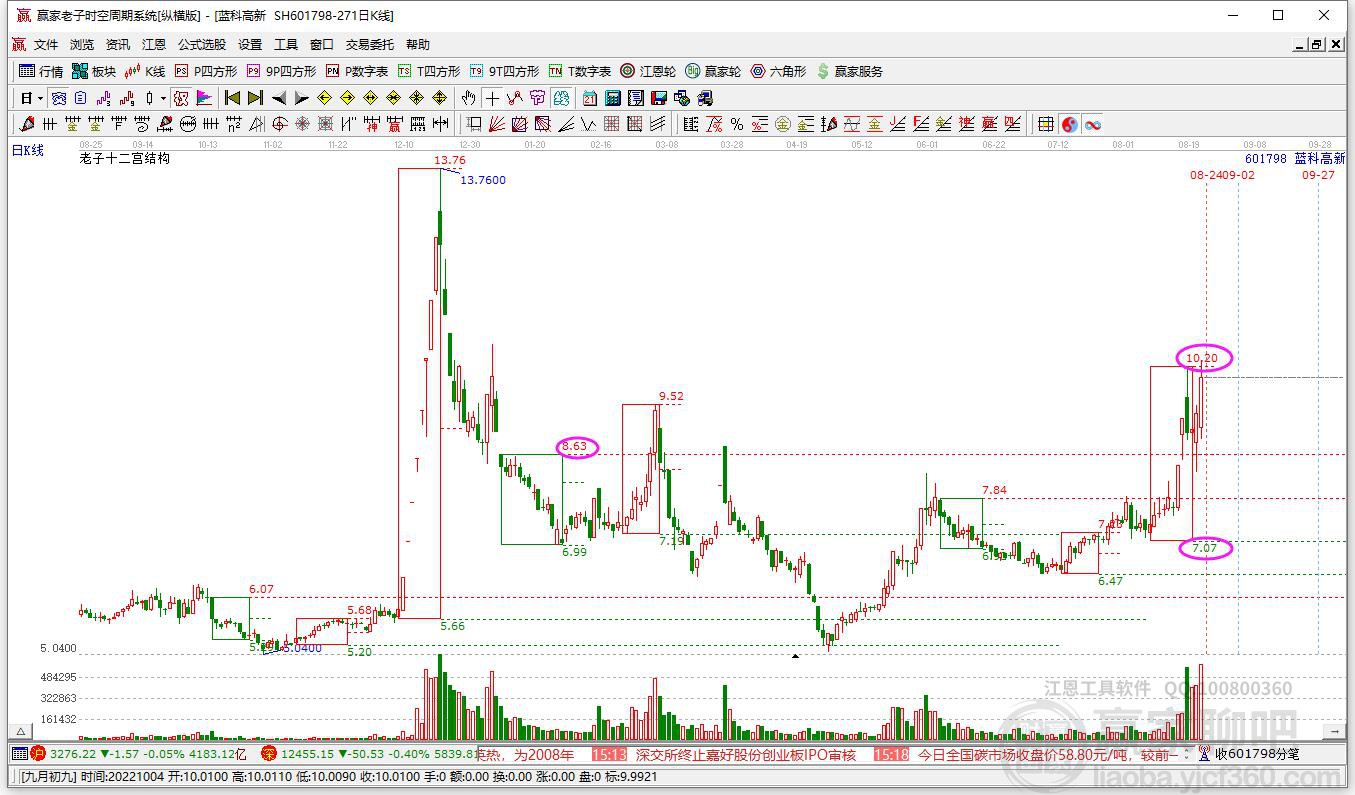Click the colorful flag indicator icon
The width and height of the screenshot is (1355, 795).
204,98
